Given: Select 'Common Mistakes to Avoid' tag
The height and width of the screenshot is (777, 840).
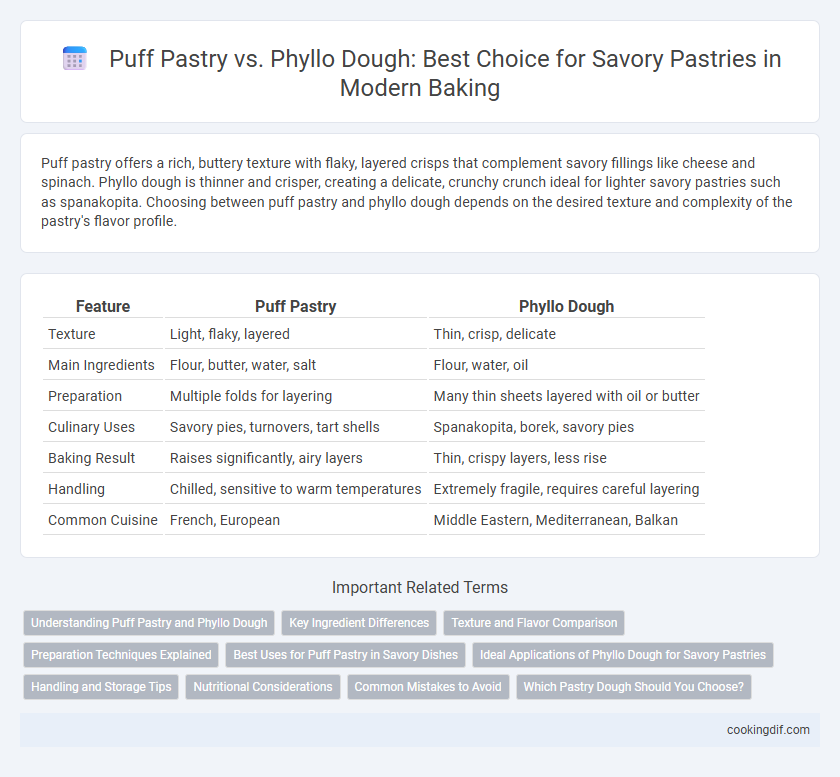Looking at the screenshot, I should coord(428,687).
